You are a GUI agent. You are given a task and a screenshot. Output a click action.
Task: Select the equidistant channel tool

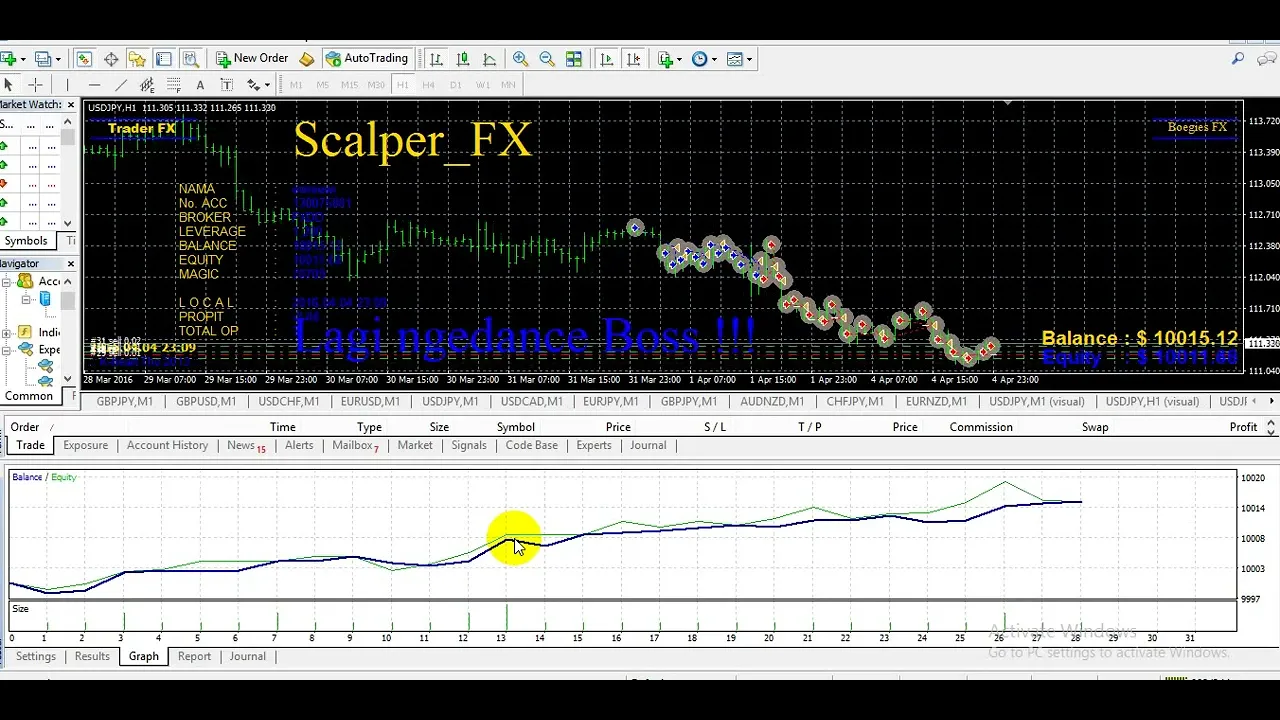point(147,85)
